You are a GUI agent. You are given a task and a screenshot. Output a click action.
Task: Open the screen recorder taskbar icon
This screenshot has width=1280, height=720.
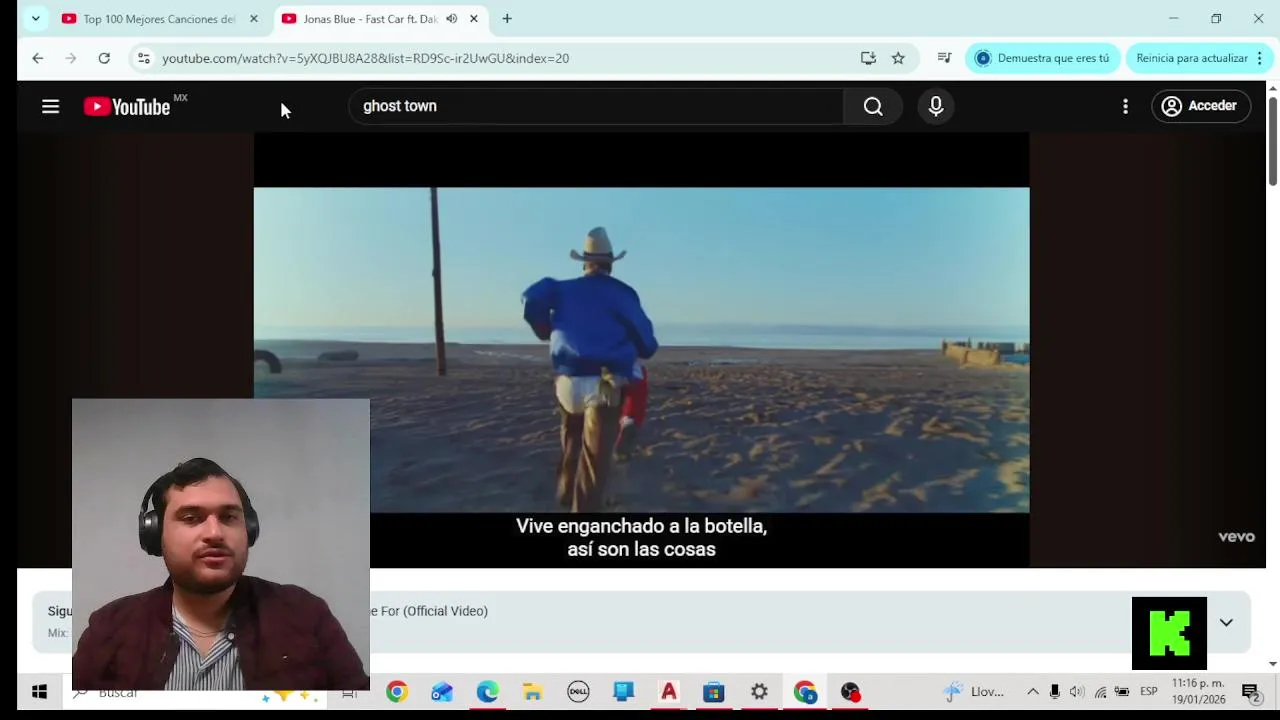pos(850,692)
